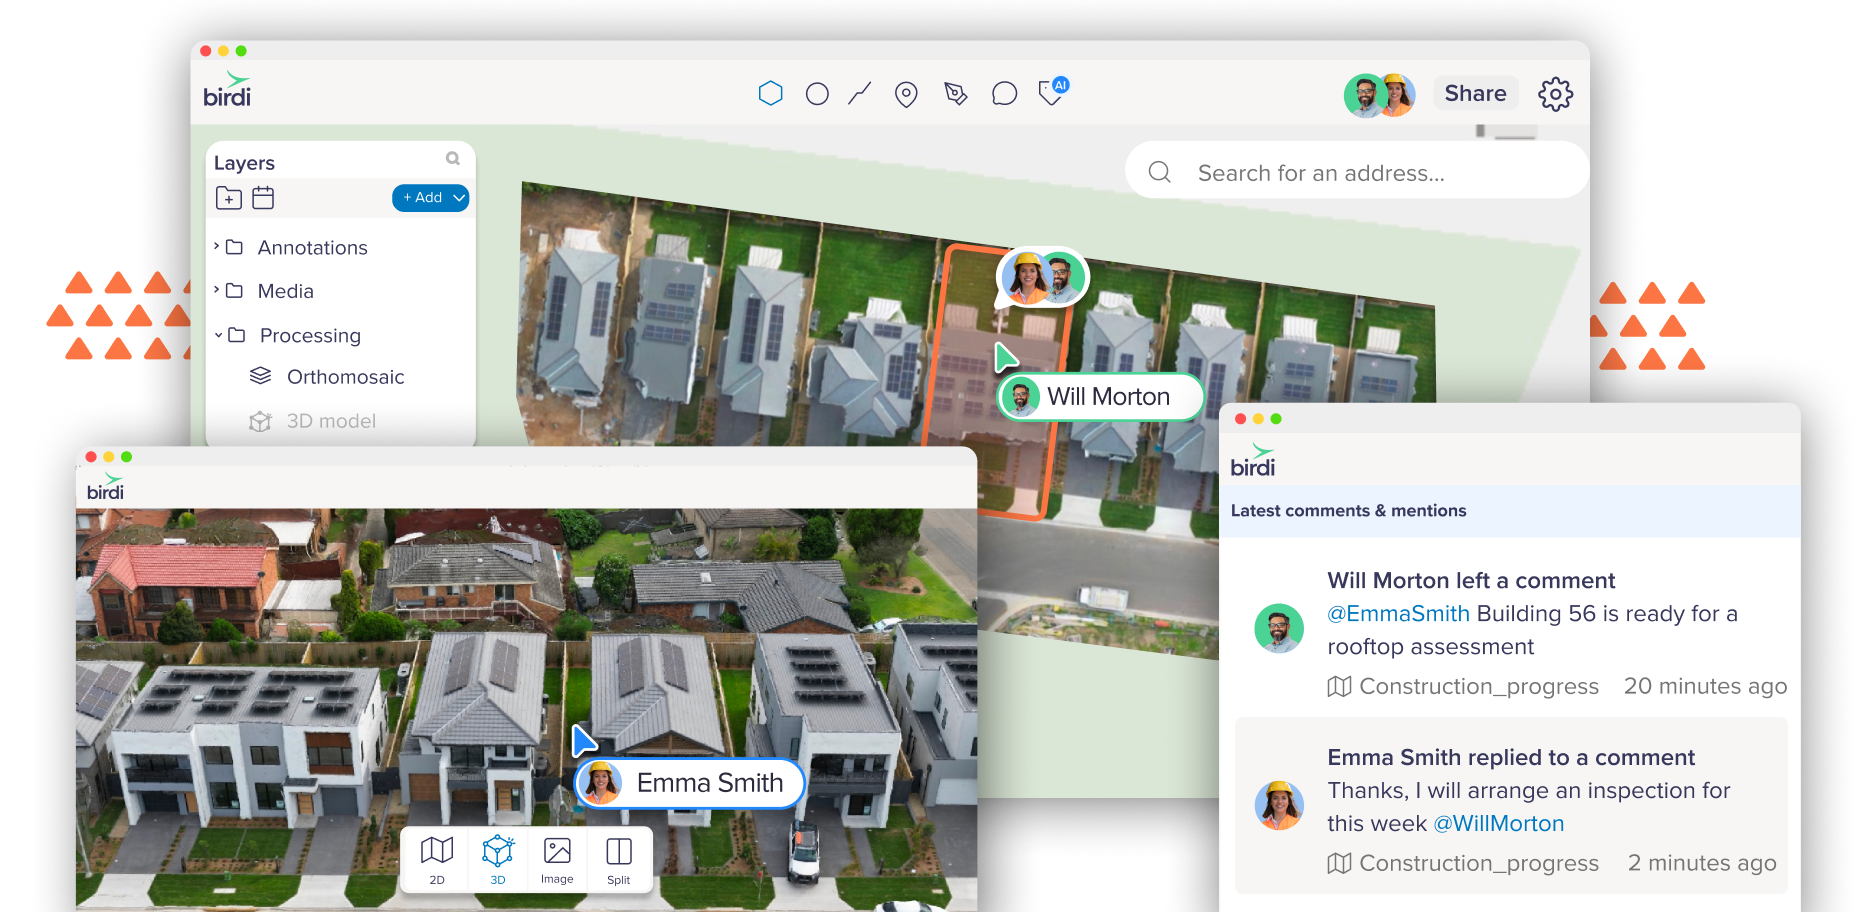Open collaborator avatars next to Share
The height and width of the screenshot is (912, 1864).
pyautogui.click(x=1380, y=95)
